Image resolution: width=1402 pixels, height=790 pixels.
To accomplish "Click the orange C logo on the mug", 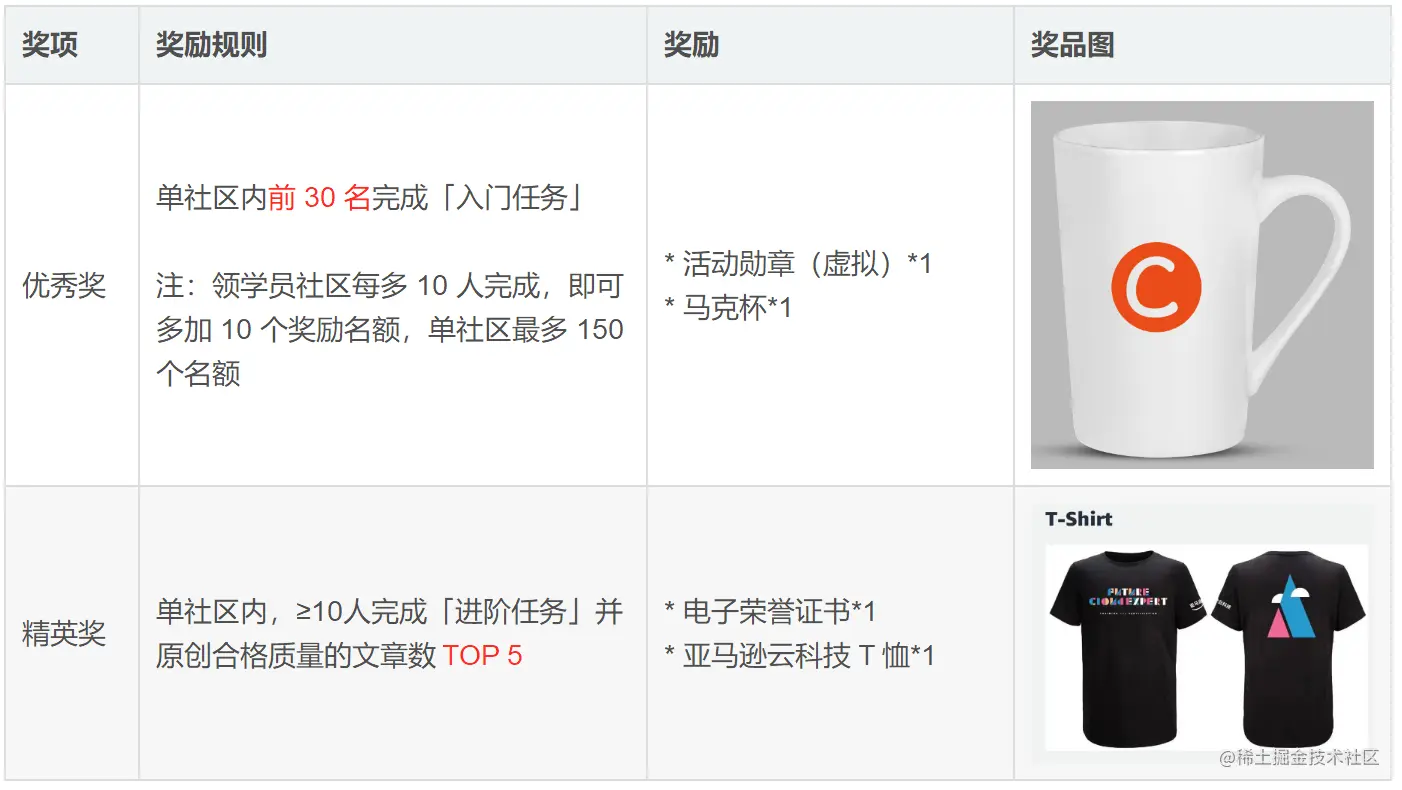I will pyautogui.click(x=1156, y=286).
